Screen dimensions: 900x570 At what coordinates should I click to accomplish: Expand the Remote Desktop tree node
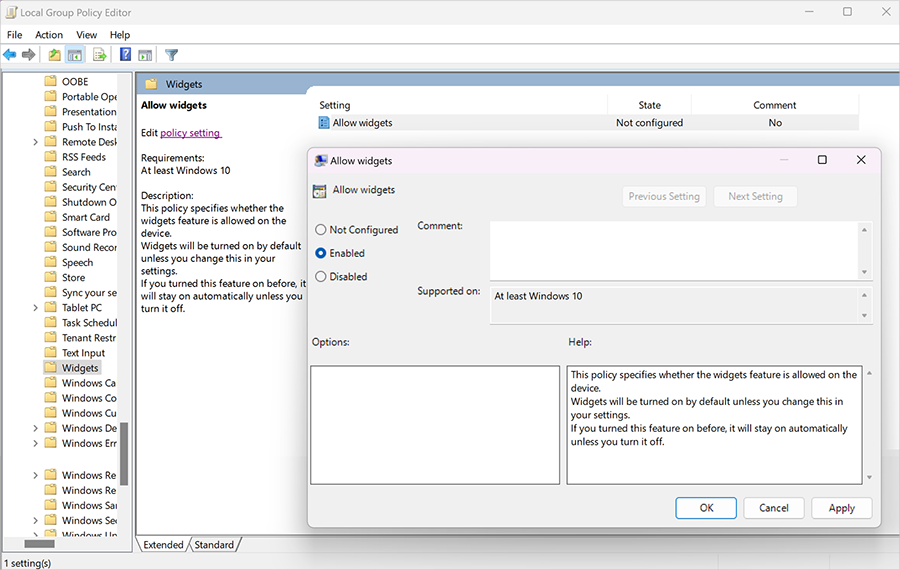pyautogui.click(x=36, y=142)
